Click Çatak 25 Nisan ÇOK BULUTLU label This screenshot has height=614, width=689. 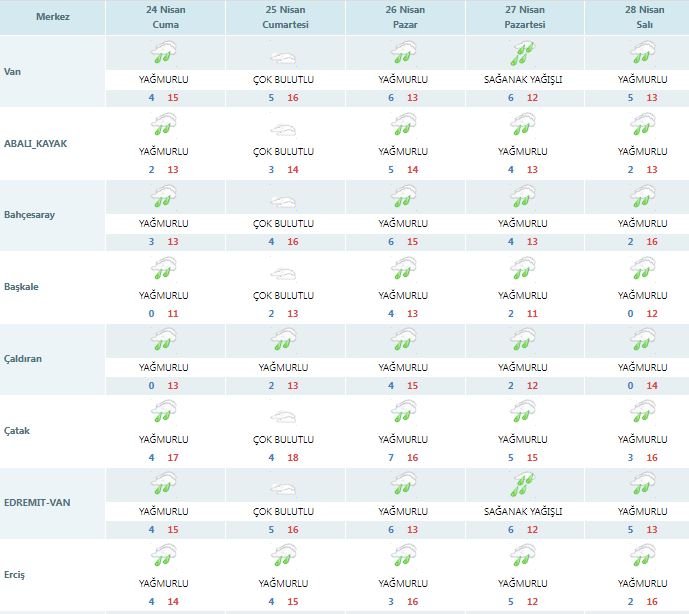[284, 439]
